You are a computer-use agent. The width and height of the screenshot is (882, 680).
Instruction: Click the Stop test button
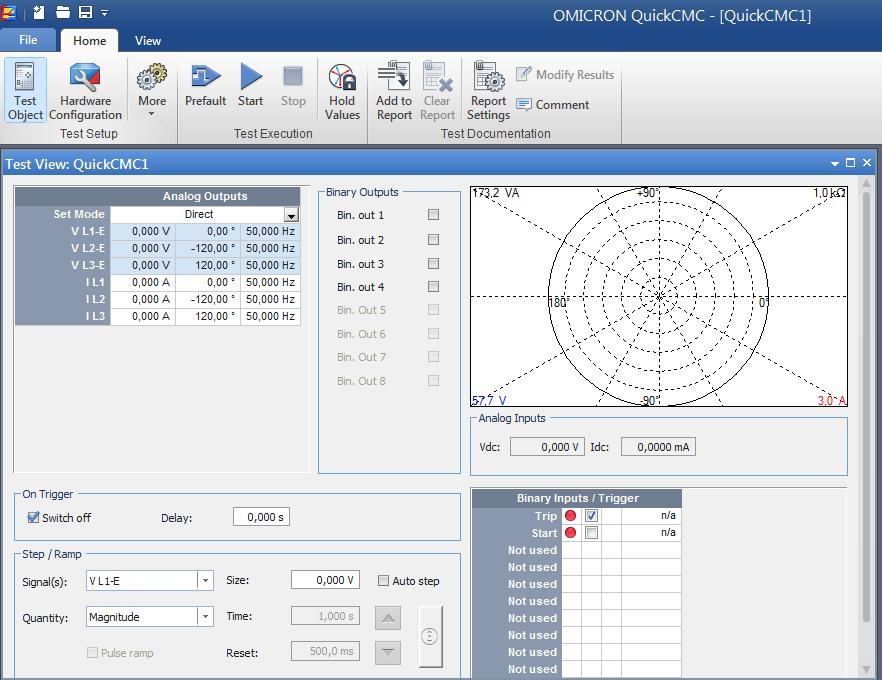point(293,85)
